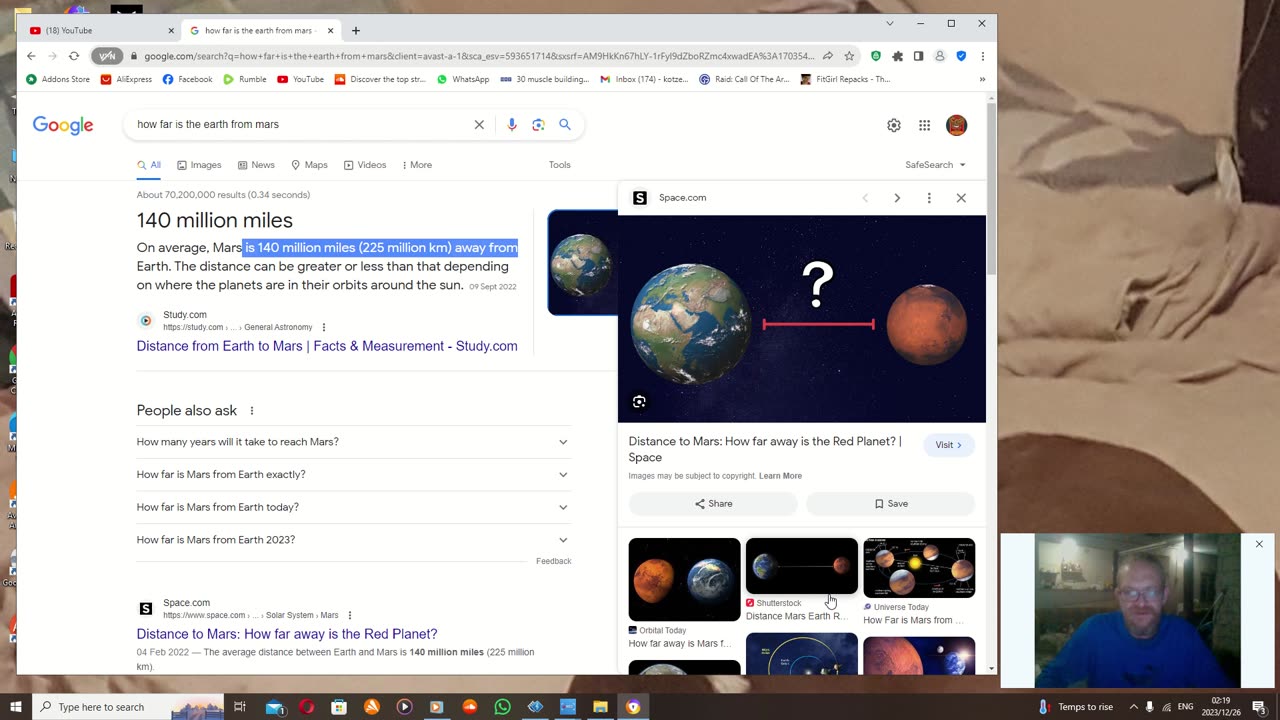Click the blue search magnifier button
Screen dimensions: 1280x720
pos(565,124)
